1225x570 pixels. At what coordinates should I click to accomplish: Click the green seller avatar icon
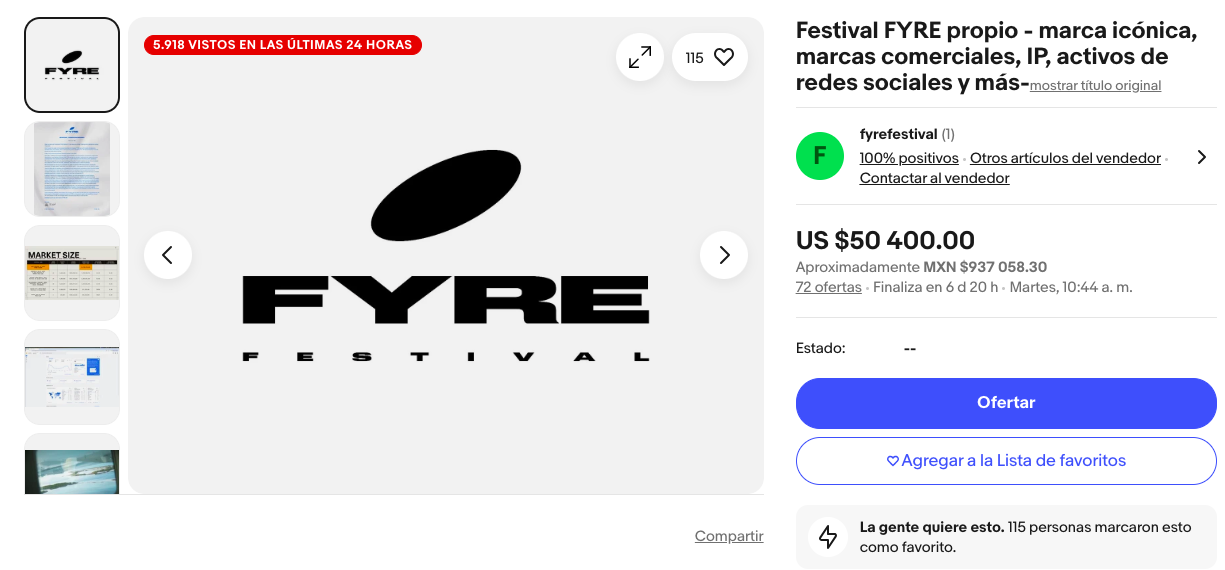point(820,156)
